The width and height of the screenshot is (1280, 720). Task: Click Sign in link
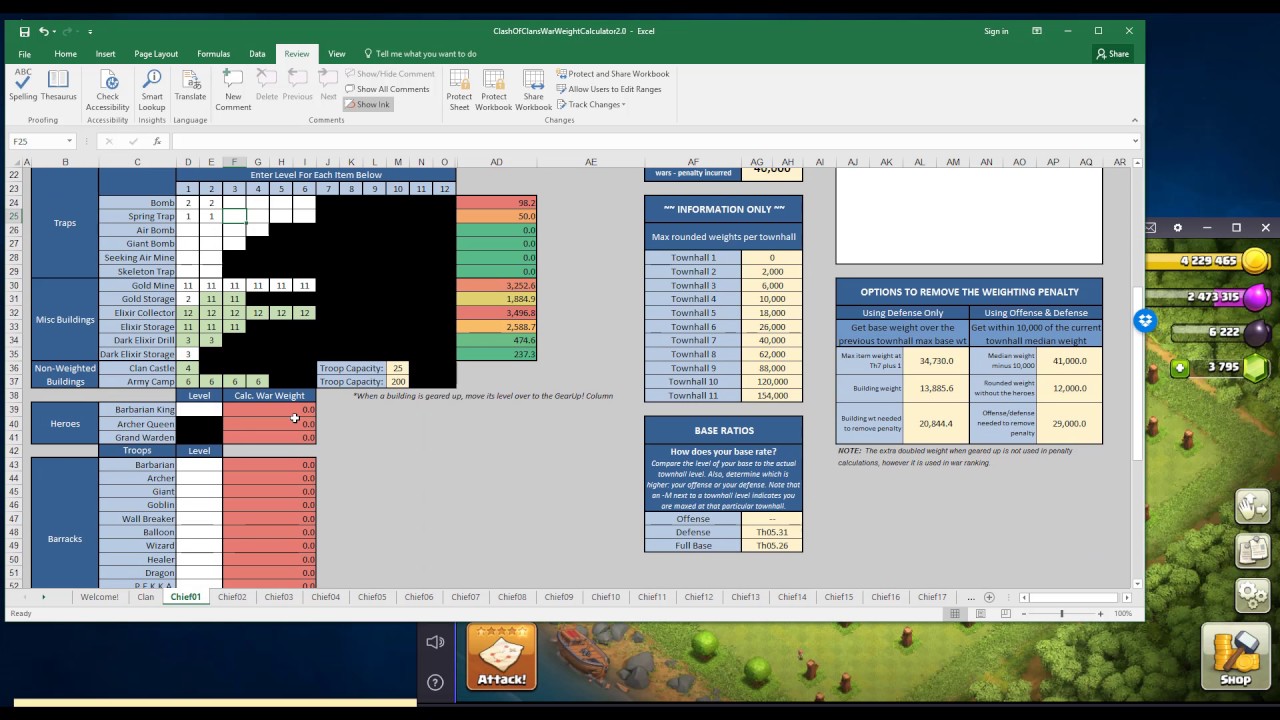click(996, 31)
